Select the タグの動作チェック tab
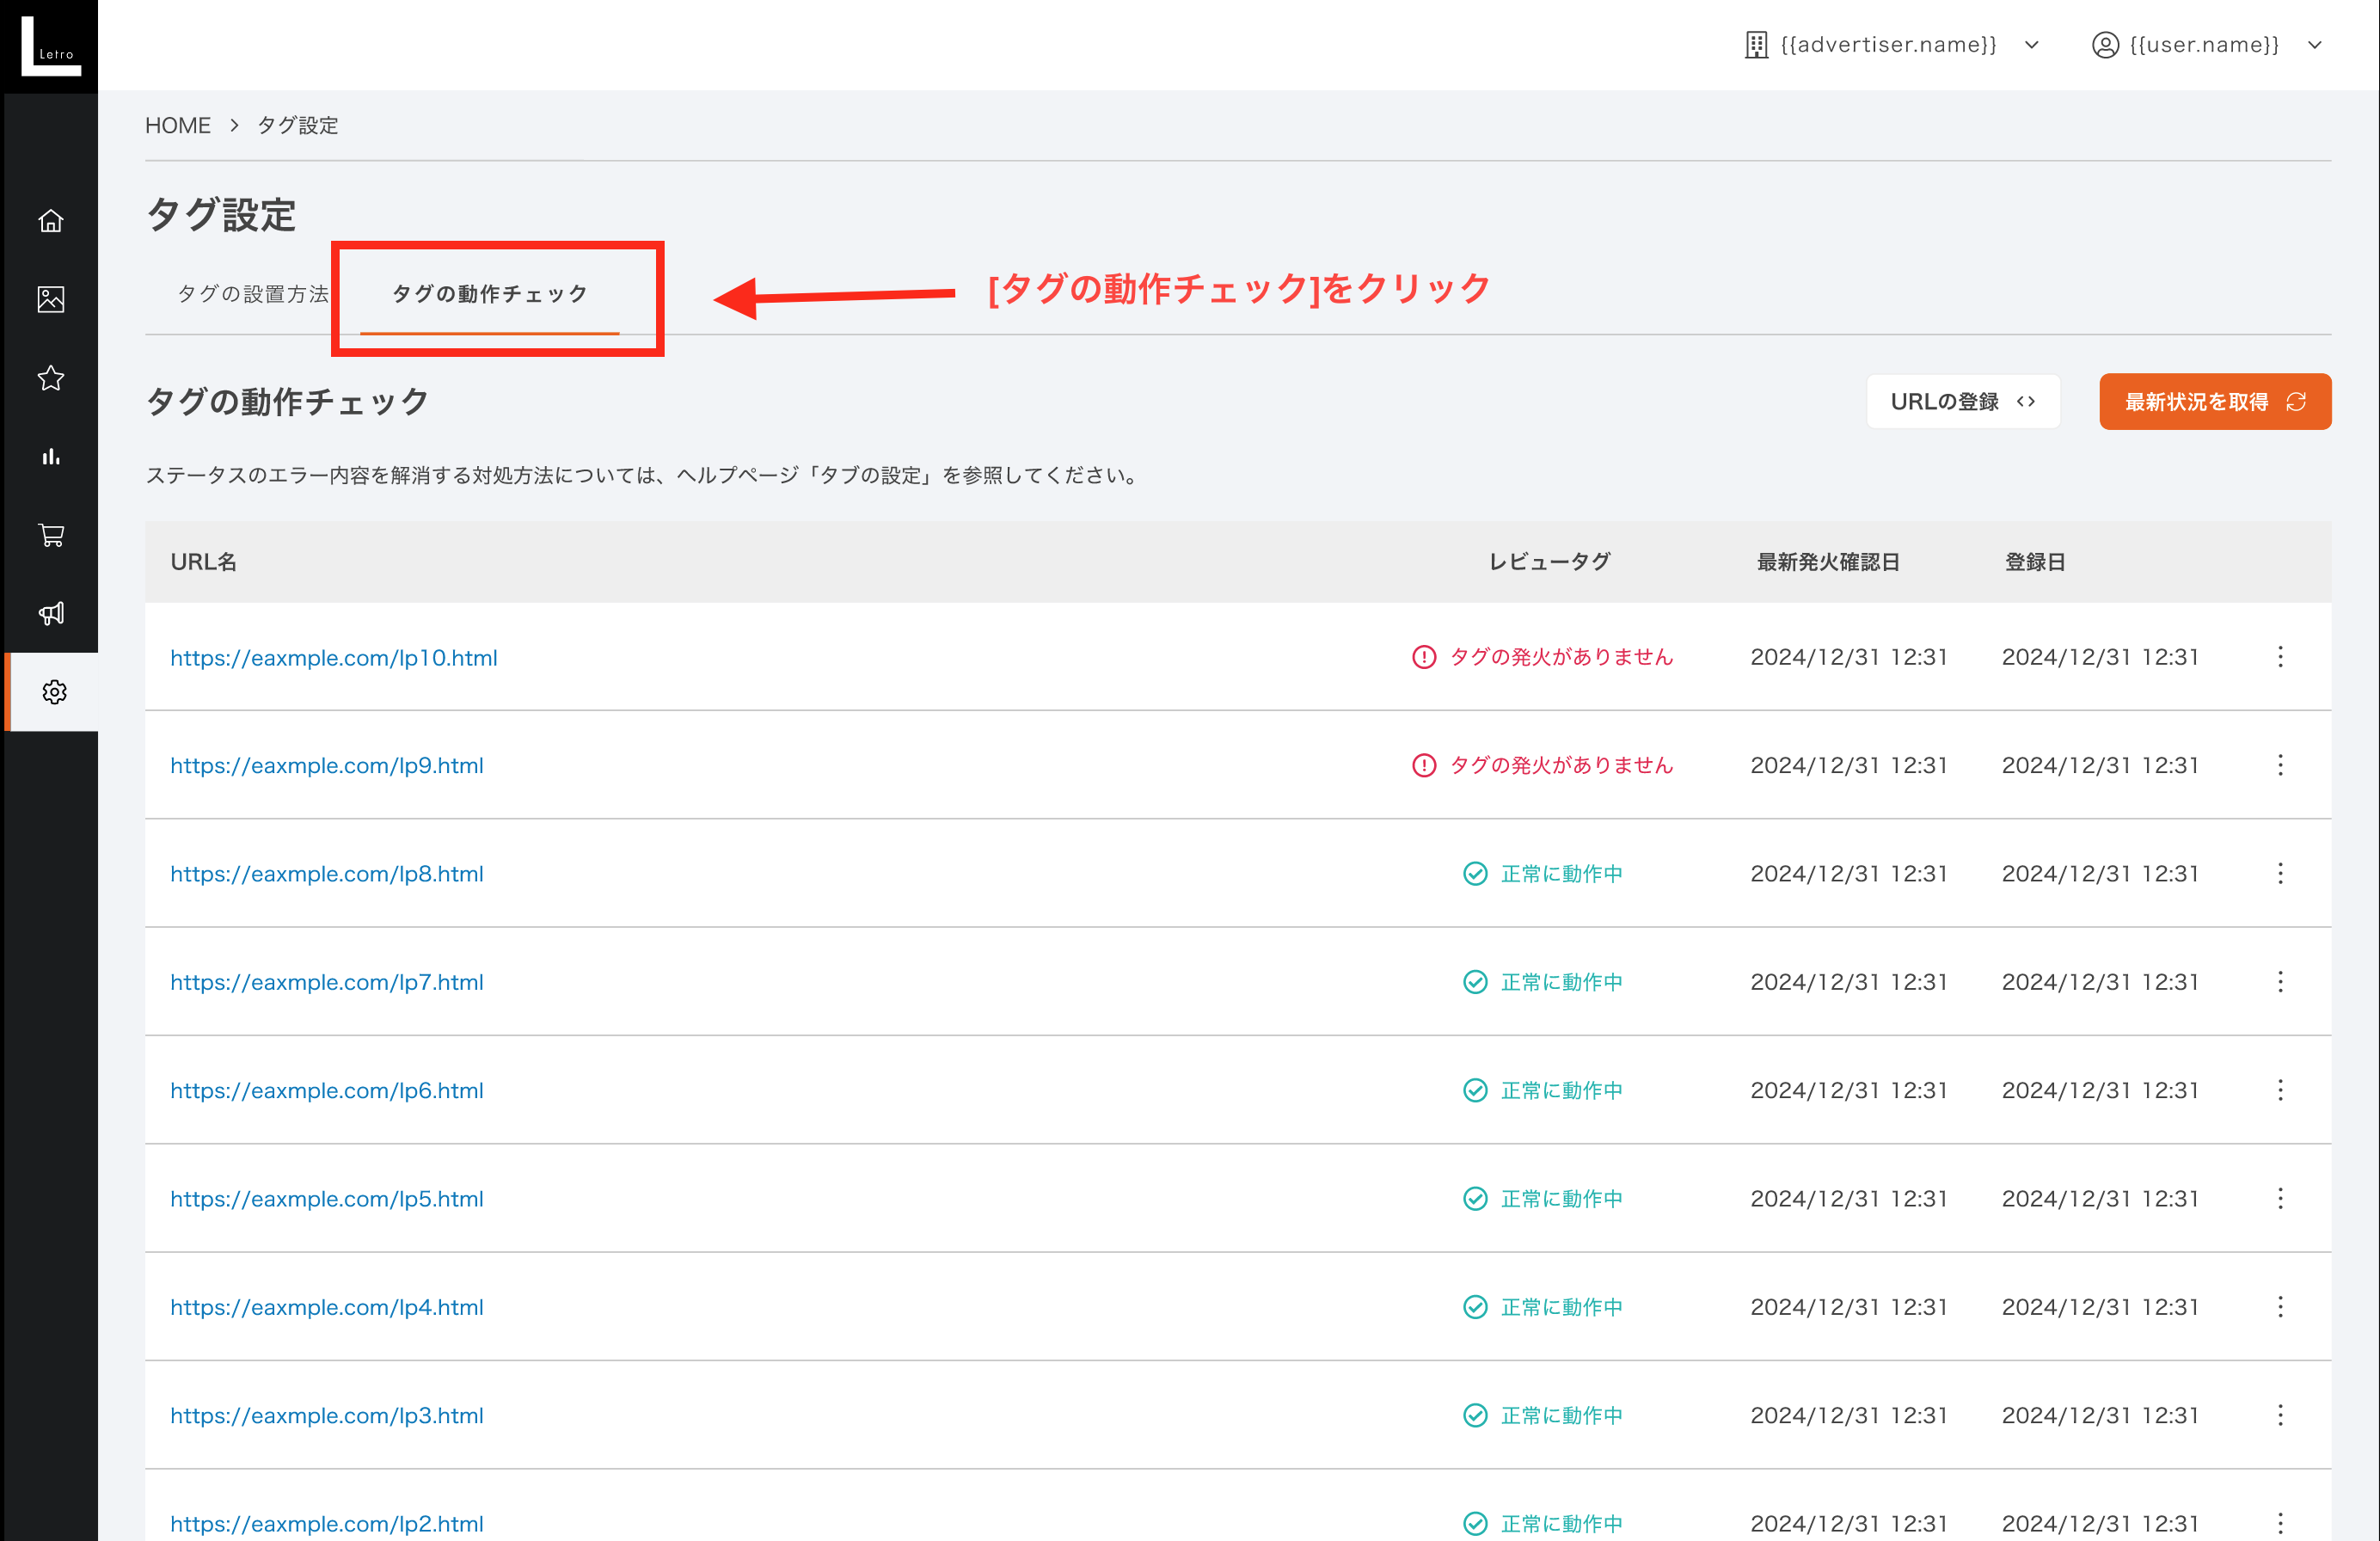Image resolution: width=2380 pixels, height=1541 pixels. [490, 294]
